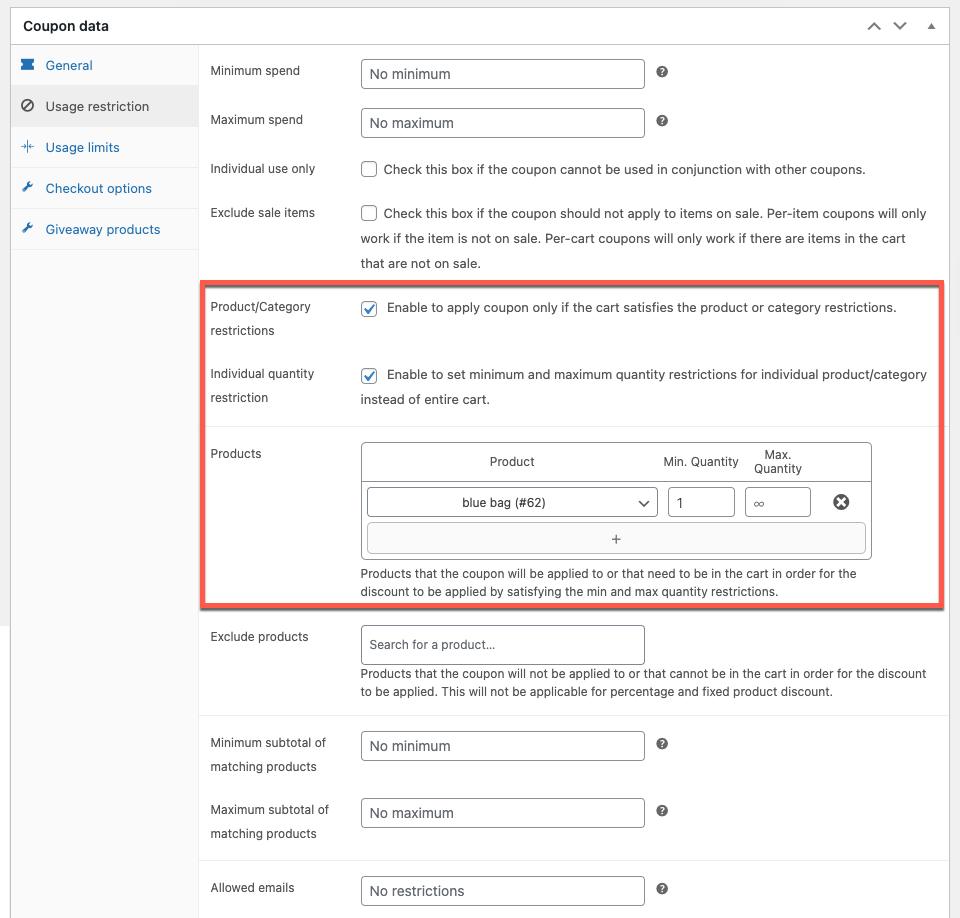Collapse the Coupon data panel
The image size is (960, 918).
pyautogui.click(x=931, y=26)
